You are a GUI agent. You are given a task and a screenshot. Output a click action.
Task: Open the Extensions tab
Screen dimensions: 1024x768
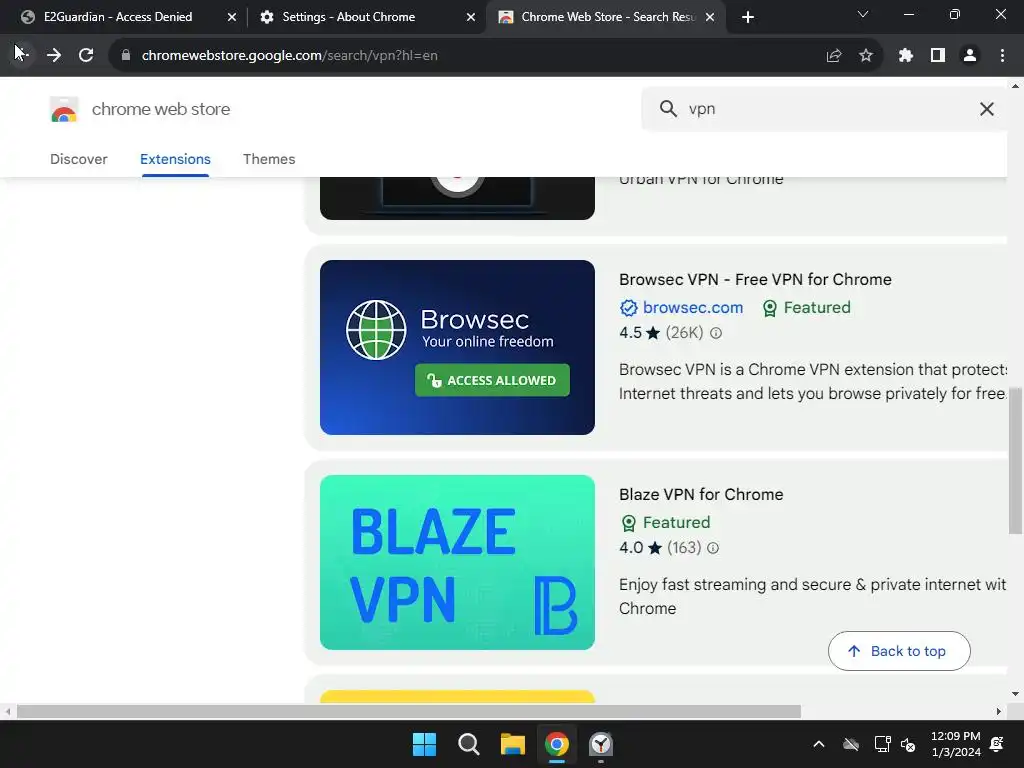click(175, 159)
